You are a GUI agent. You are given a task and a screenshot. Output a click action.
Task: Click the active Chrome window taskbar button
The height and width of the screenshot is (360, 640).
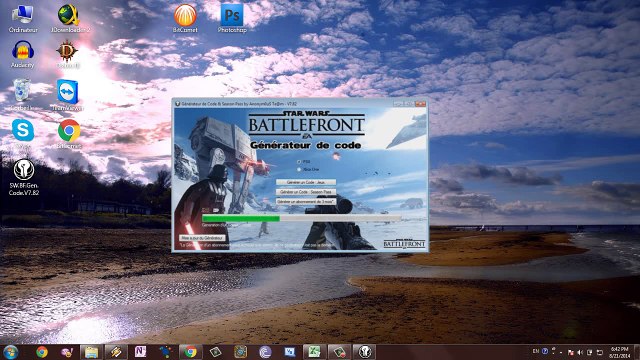pos(190,352)
